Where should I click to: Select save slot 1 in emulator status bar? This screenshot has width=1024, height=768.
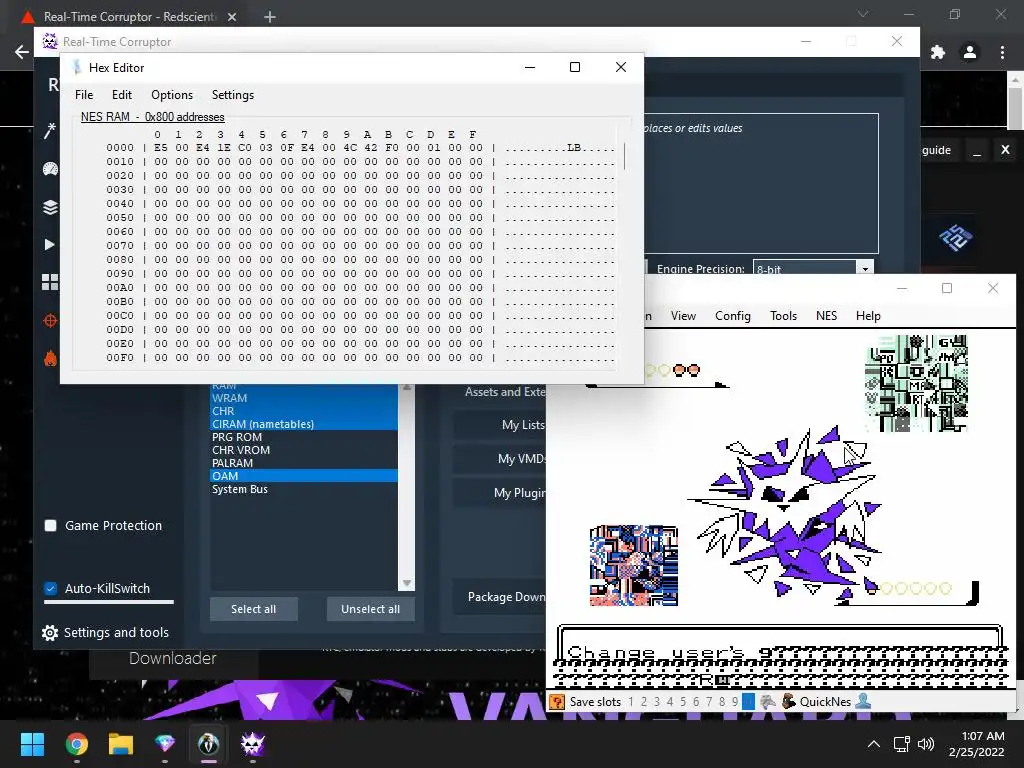tap(631, 702)
